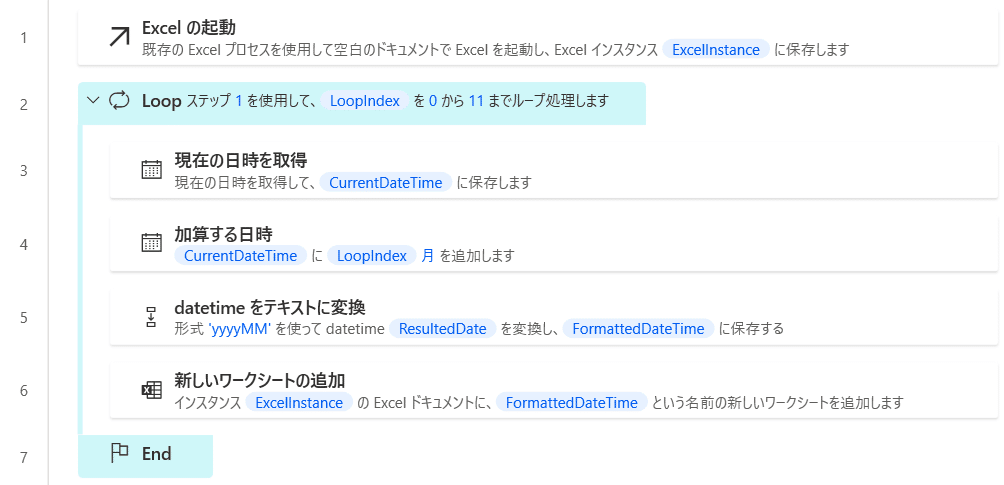Open the ExcelInstance variable in step 1

(716, 50)
